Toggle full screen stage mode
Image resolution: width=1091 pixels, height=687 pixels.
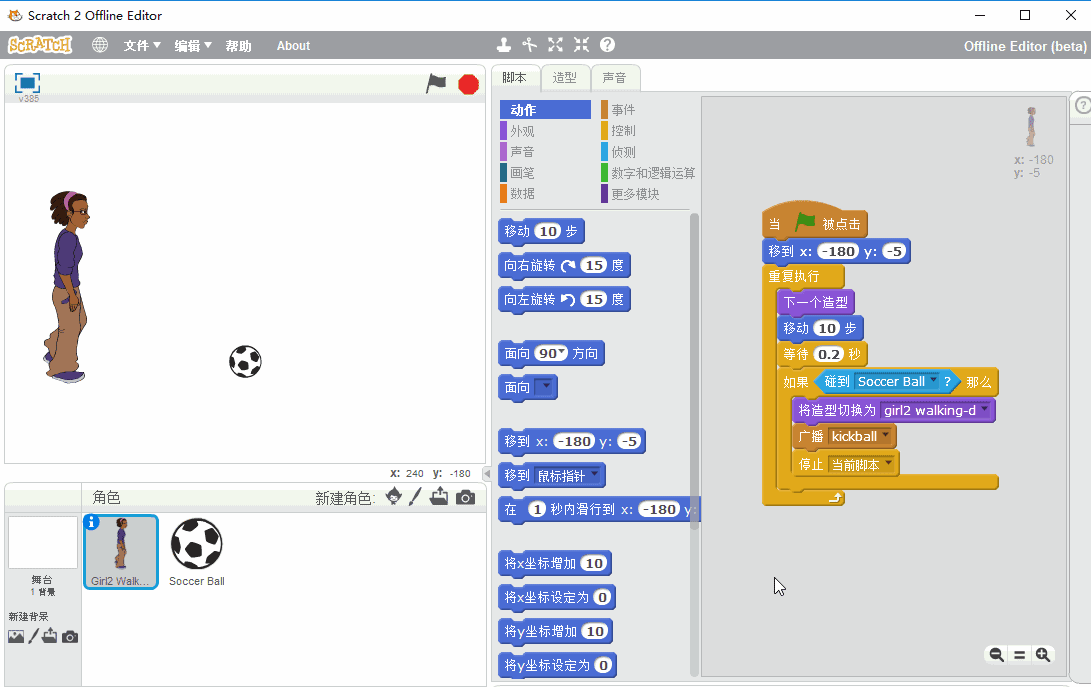[x=27, y=84]
